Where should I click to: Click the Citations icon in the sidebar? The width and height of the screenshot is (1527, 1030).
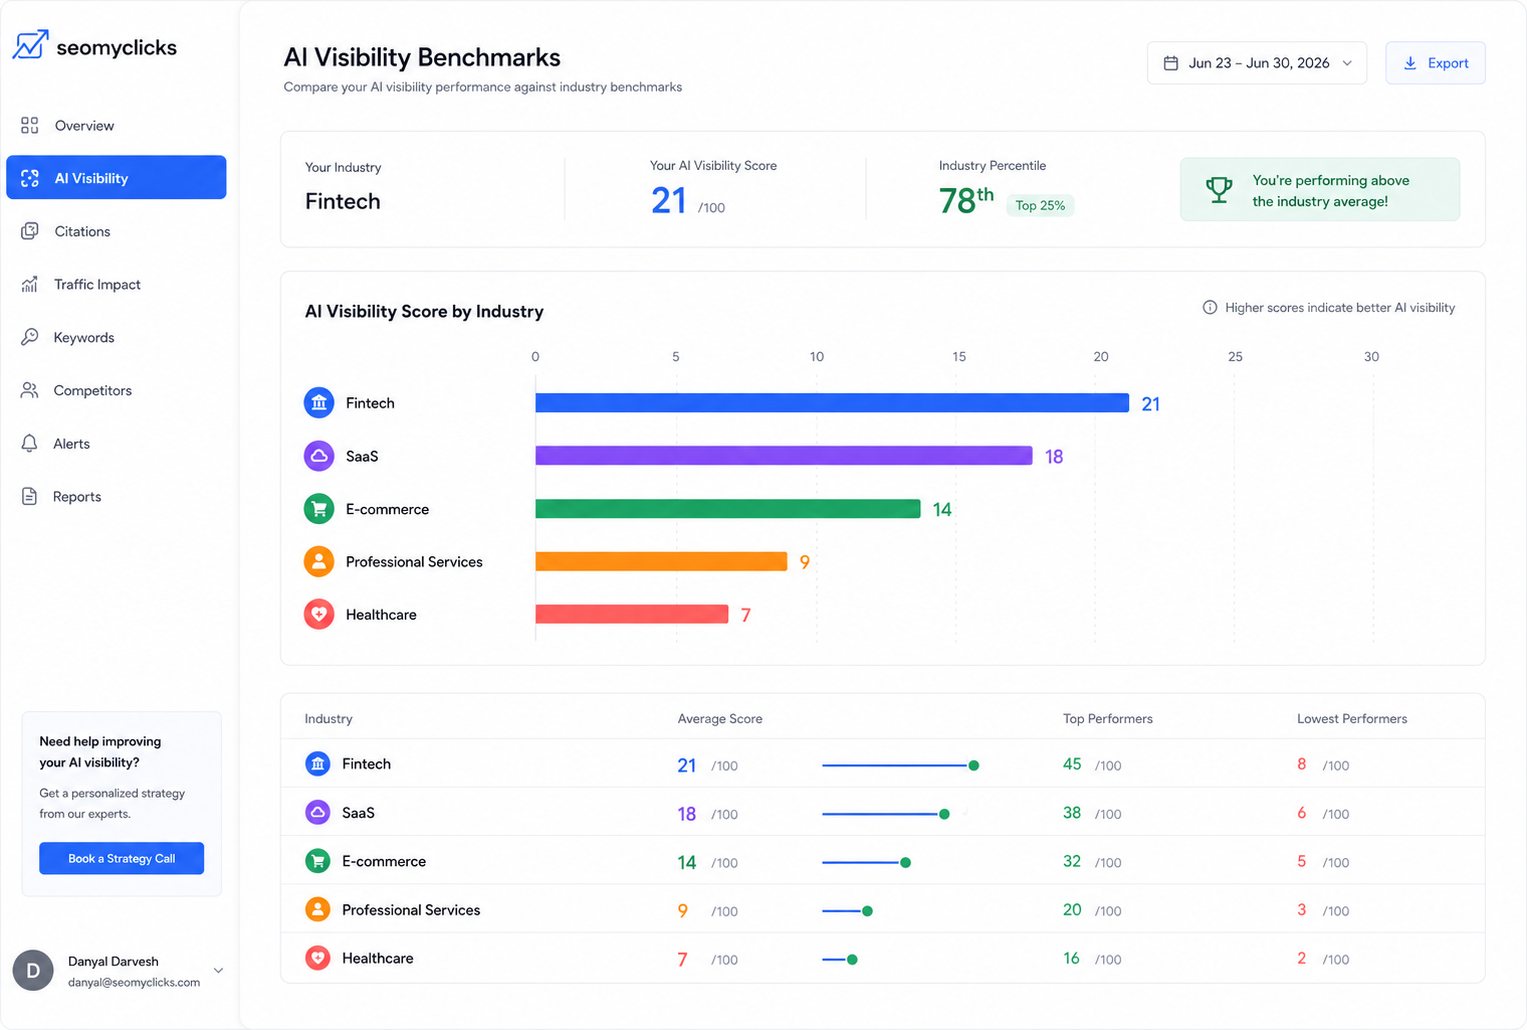(x=30, y=231)
